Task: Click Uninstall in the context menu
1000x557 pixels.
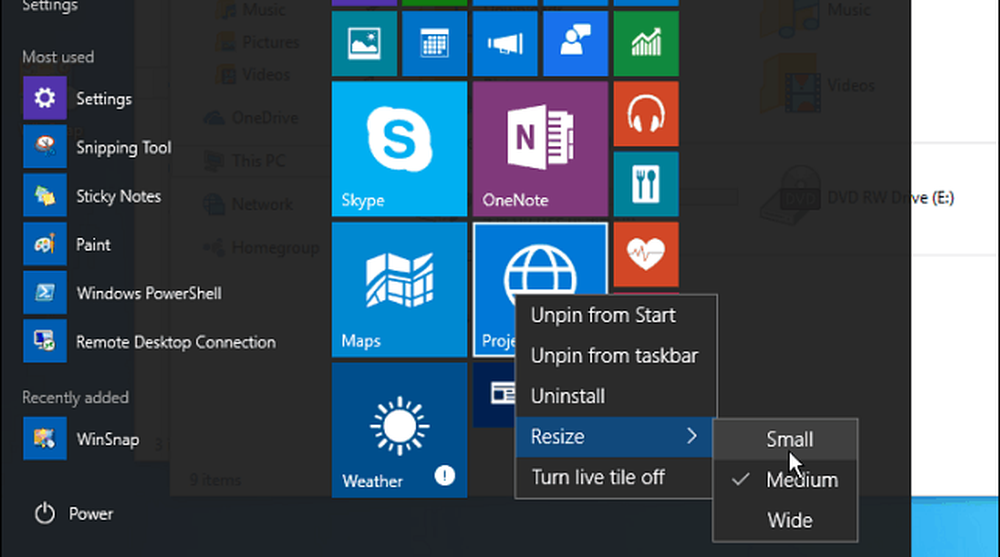Action: [568, 396]
